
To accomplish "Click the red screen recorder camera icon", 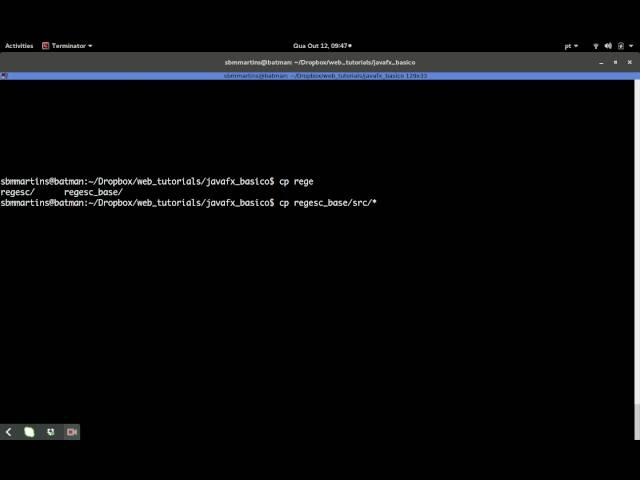I will [x=72, y=432].
